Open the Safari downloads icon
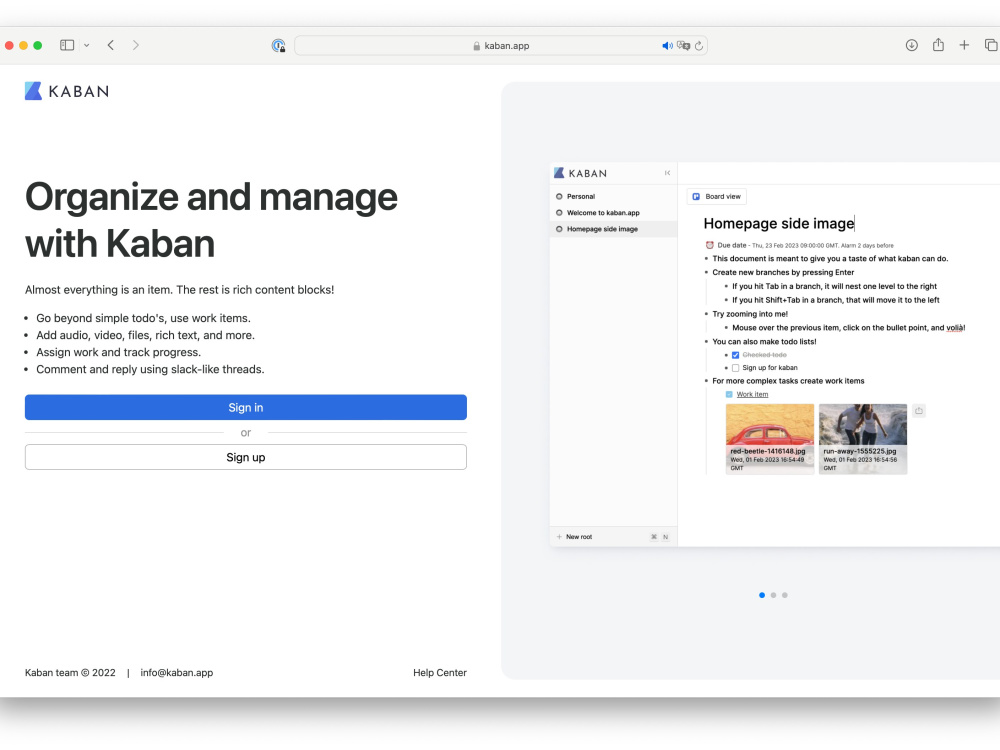Image resolution: width=1000 pixels, height=750 pixels. coord(912,45)
